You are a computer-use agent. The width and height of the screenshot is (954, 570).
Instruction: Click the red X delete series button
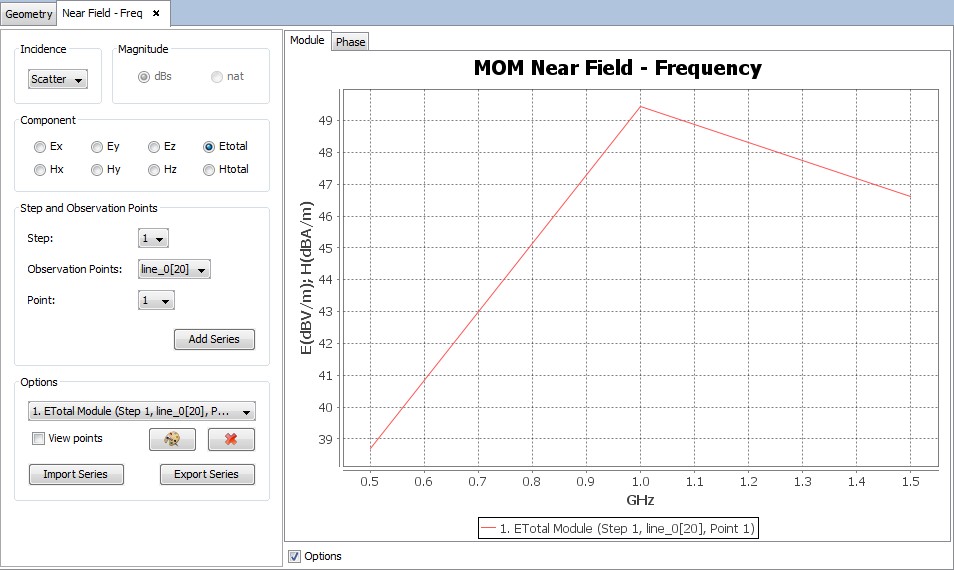231,440
